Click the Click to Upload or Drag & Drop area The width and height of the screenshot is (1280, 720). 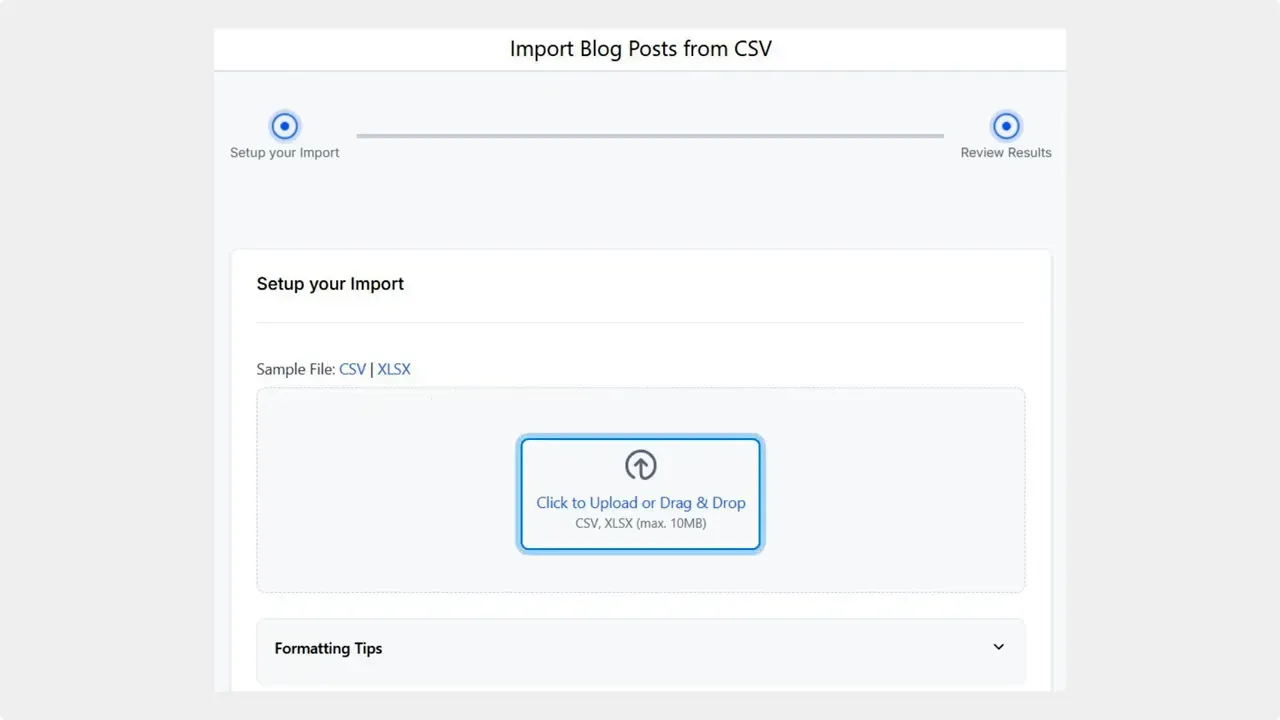tap(640, 493)
